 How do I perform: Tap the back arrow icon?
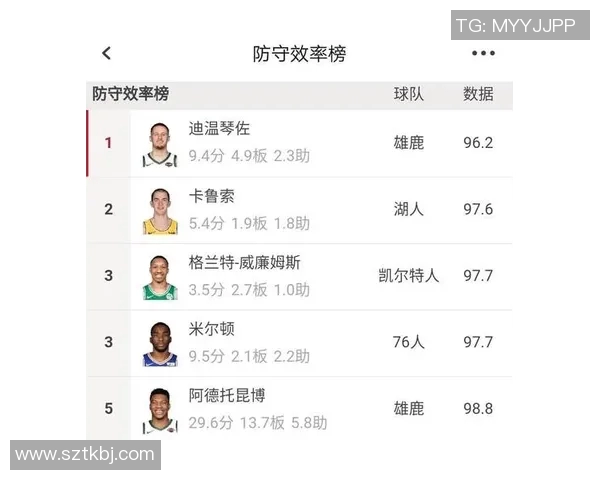(x=107, y=54)
